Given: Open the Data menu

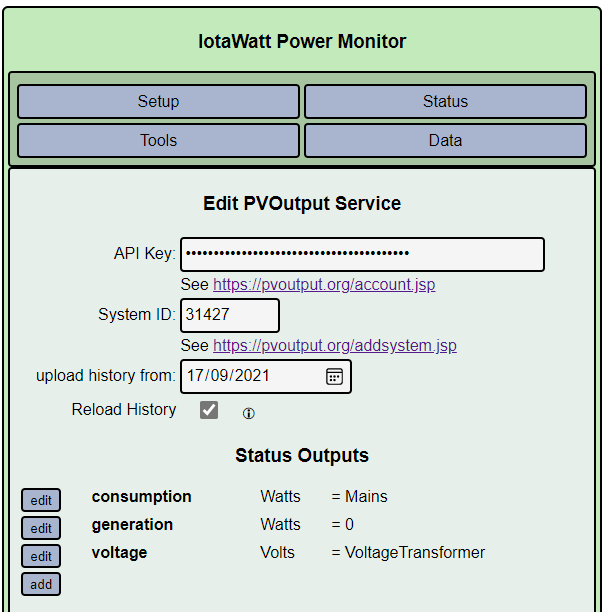Looking at the screenshot, I should [x=445, y=141].
